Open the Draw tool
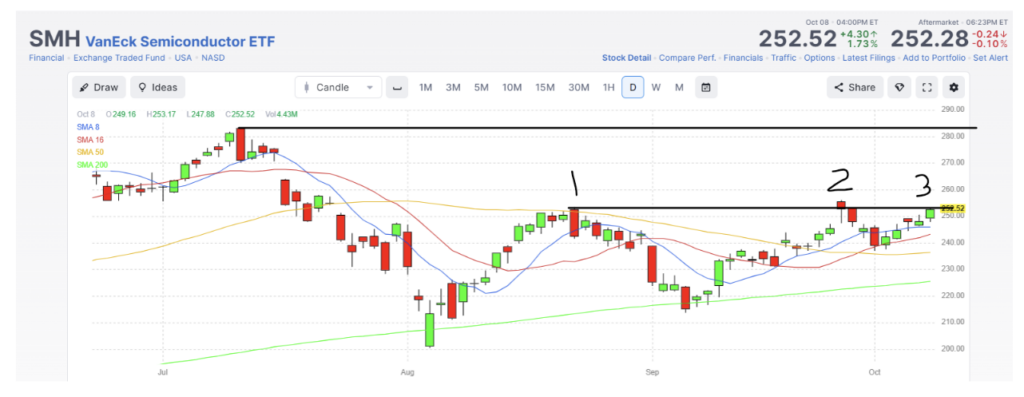Screen dimensions: 1024x397 click(99, 87)
